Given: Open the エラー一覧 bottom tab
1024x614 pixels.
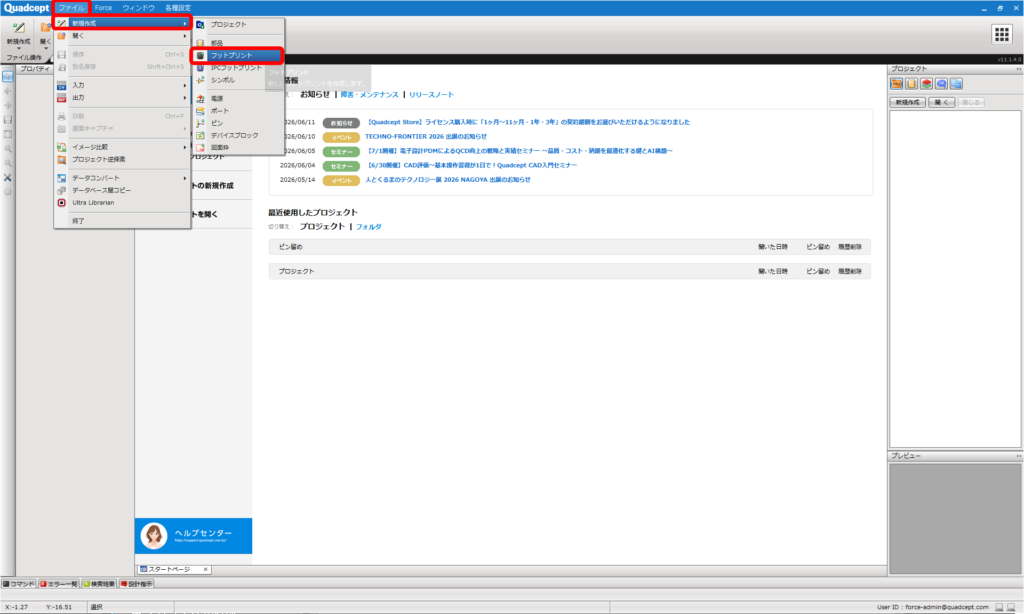Looking at the screenshot, I should click(x=59, y=584).
